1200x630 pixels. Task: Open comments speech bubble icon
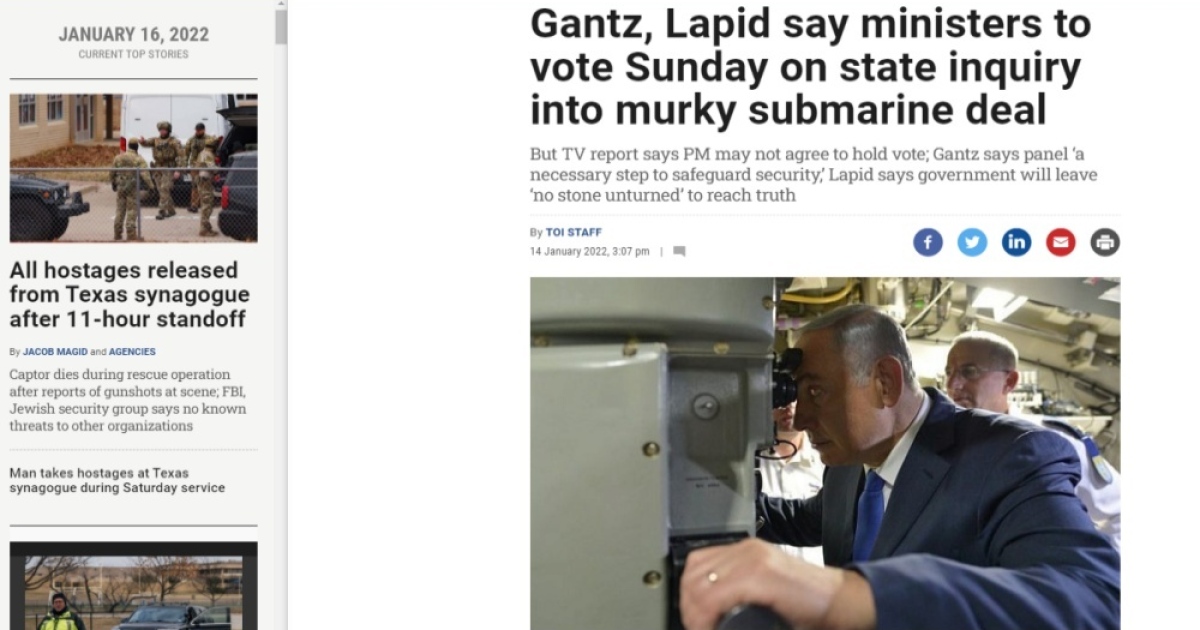(x=679, y=251)
